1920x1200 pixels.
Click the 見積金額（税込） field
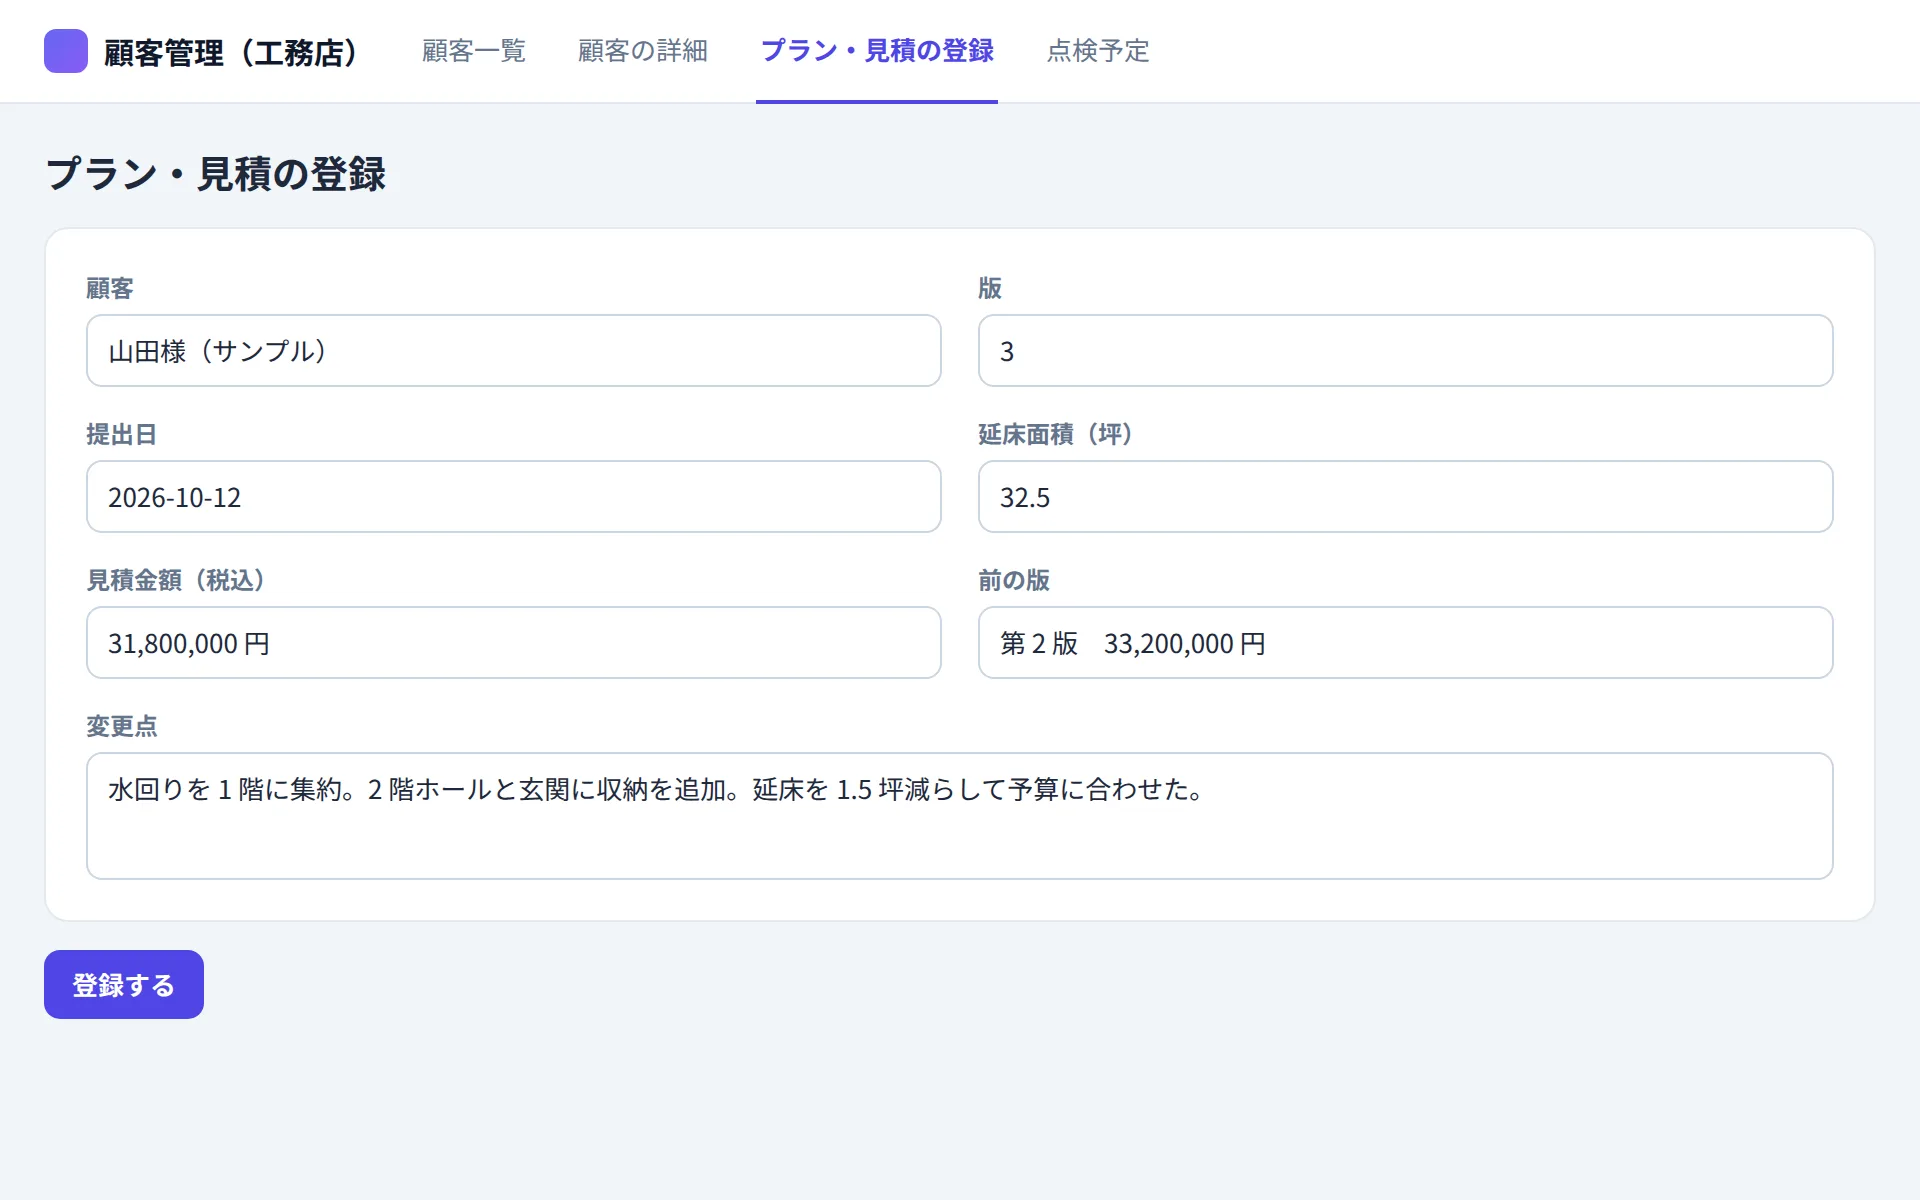coord(514,643)
